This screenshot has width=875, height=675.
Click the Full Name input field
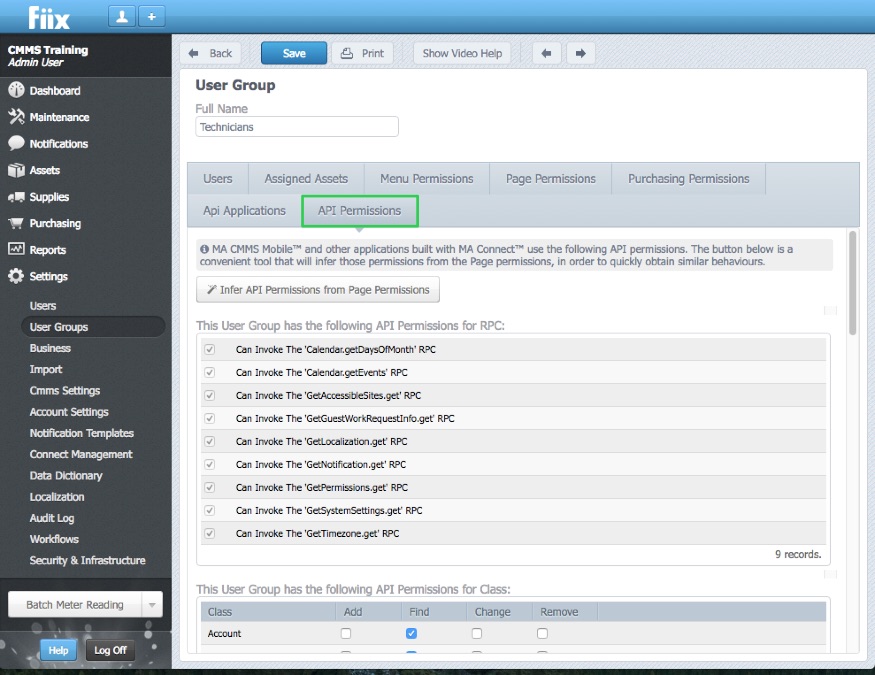click(297, 127)
